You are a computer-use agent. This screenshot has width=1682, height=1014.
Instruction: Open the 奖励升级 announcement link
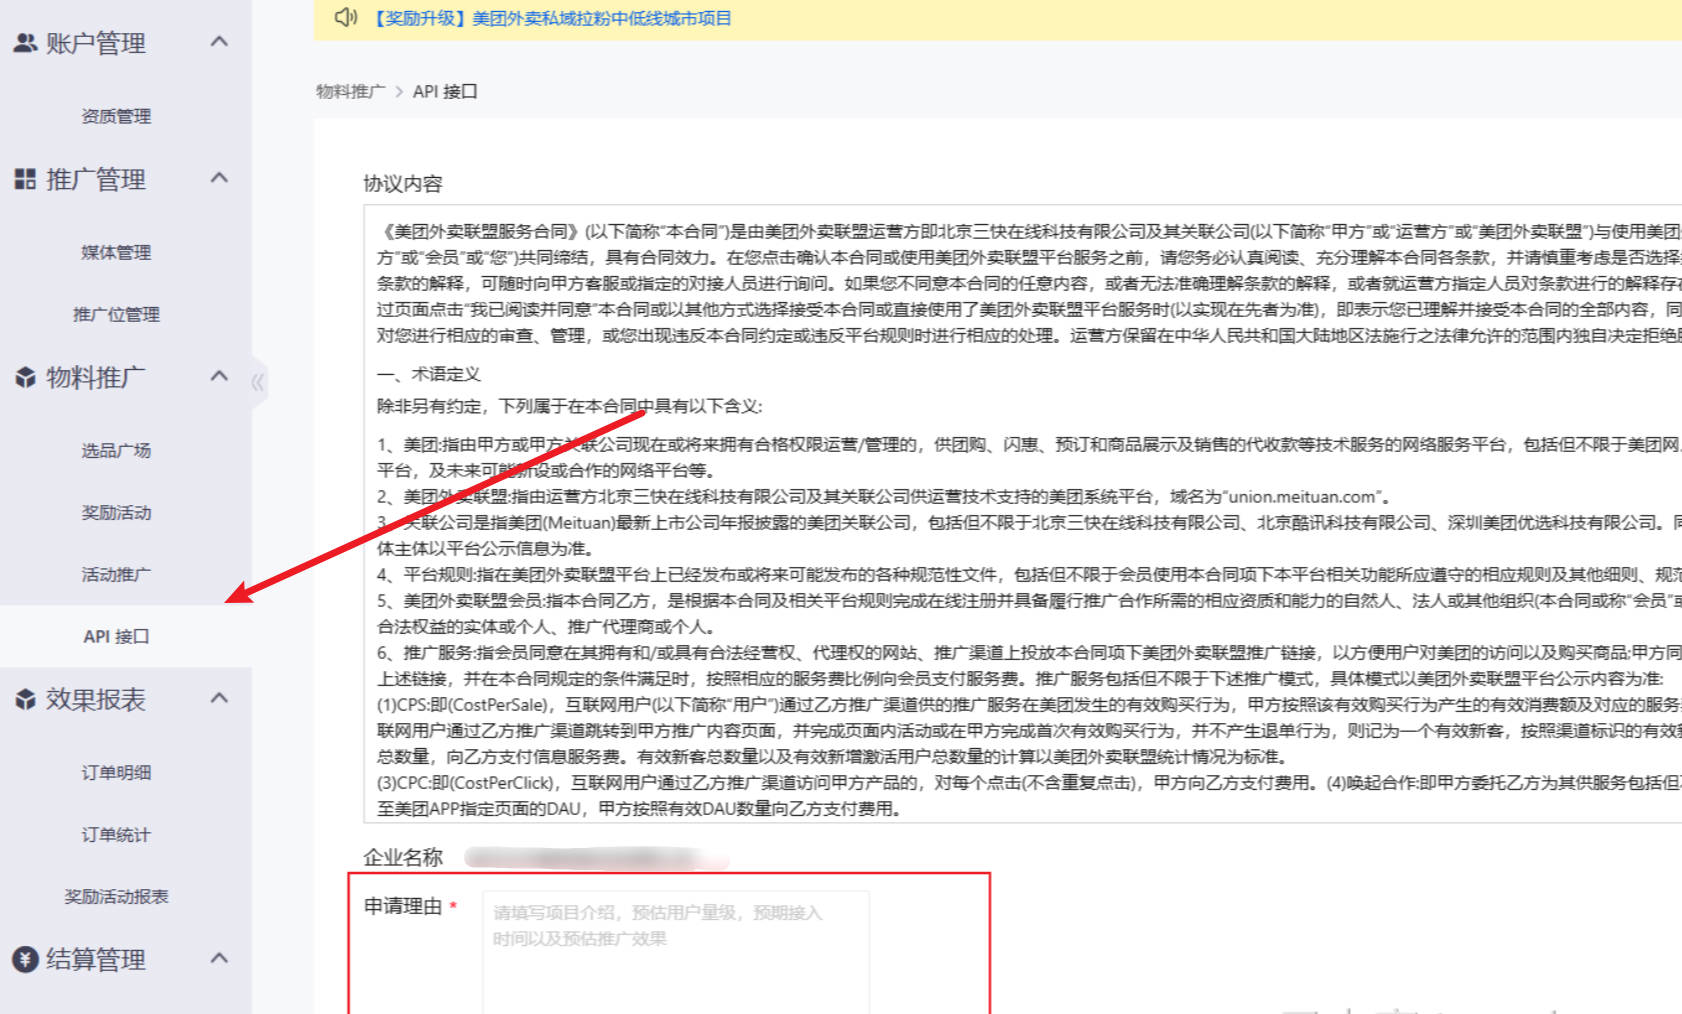552,18
